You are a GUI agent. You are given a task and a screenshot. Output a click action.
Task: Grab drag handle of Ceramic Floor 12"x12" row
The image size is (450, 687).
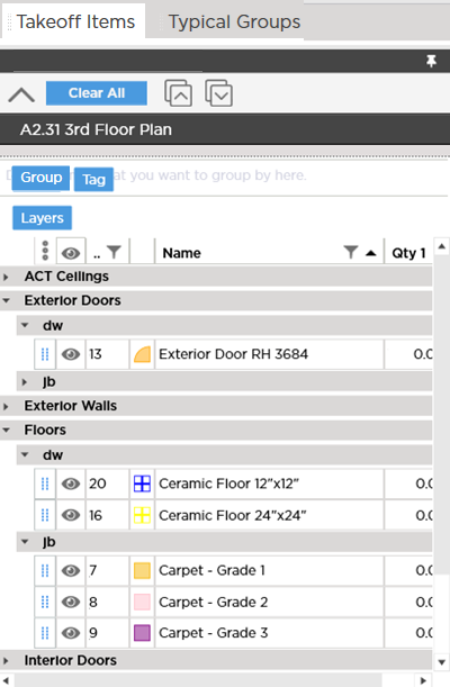[45, 484]
